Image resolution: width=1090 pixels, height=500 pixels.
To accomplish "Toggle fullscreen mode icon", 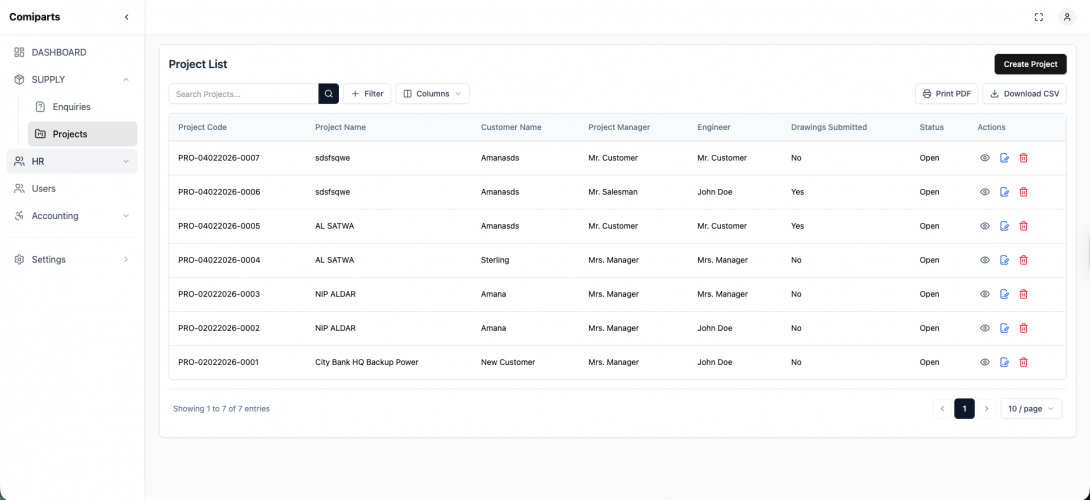I will point(1039,17).
